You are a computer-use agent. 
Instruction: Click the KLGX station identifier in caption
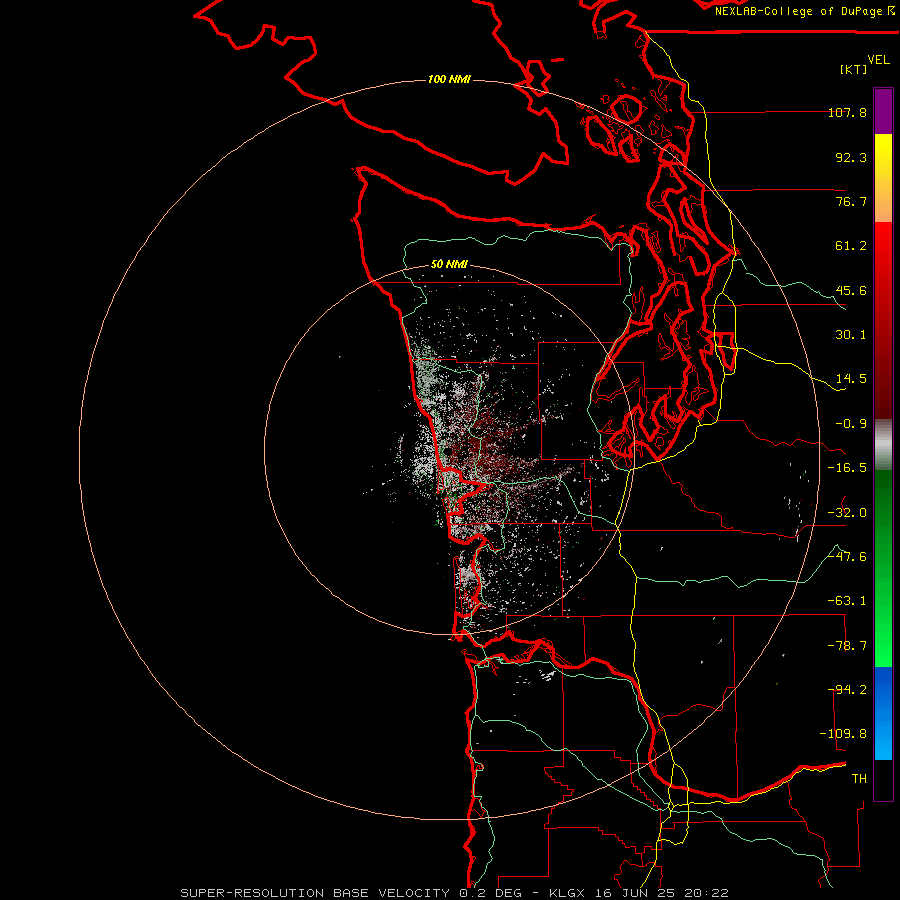567,893
